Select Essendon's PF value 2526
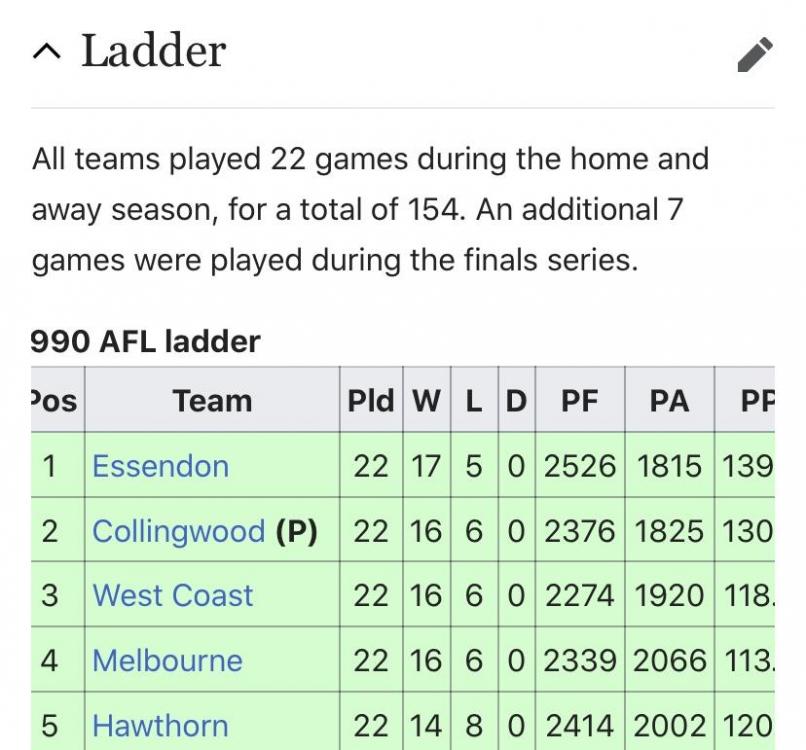Image resolution: width=806 pixels, height=750 pixels. pyautogui.click(x=580, y=466)
